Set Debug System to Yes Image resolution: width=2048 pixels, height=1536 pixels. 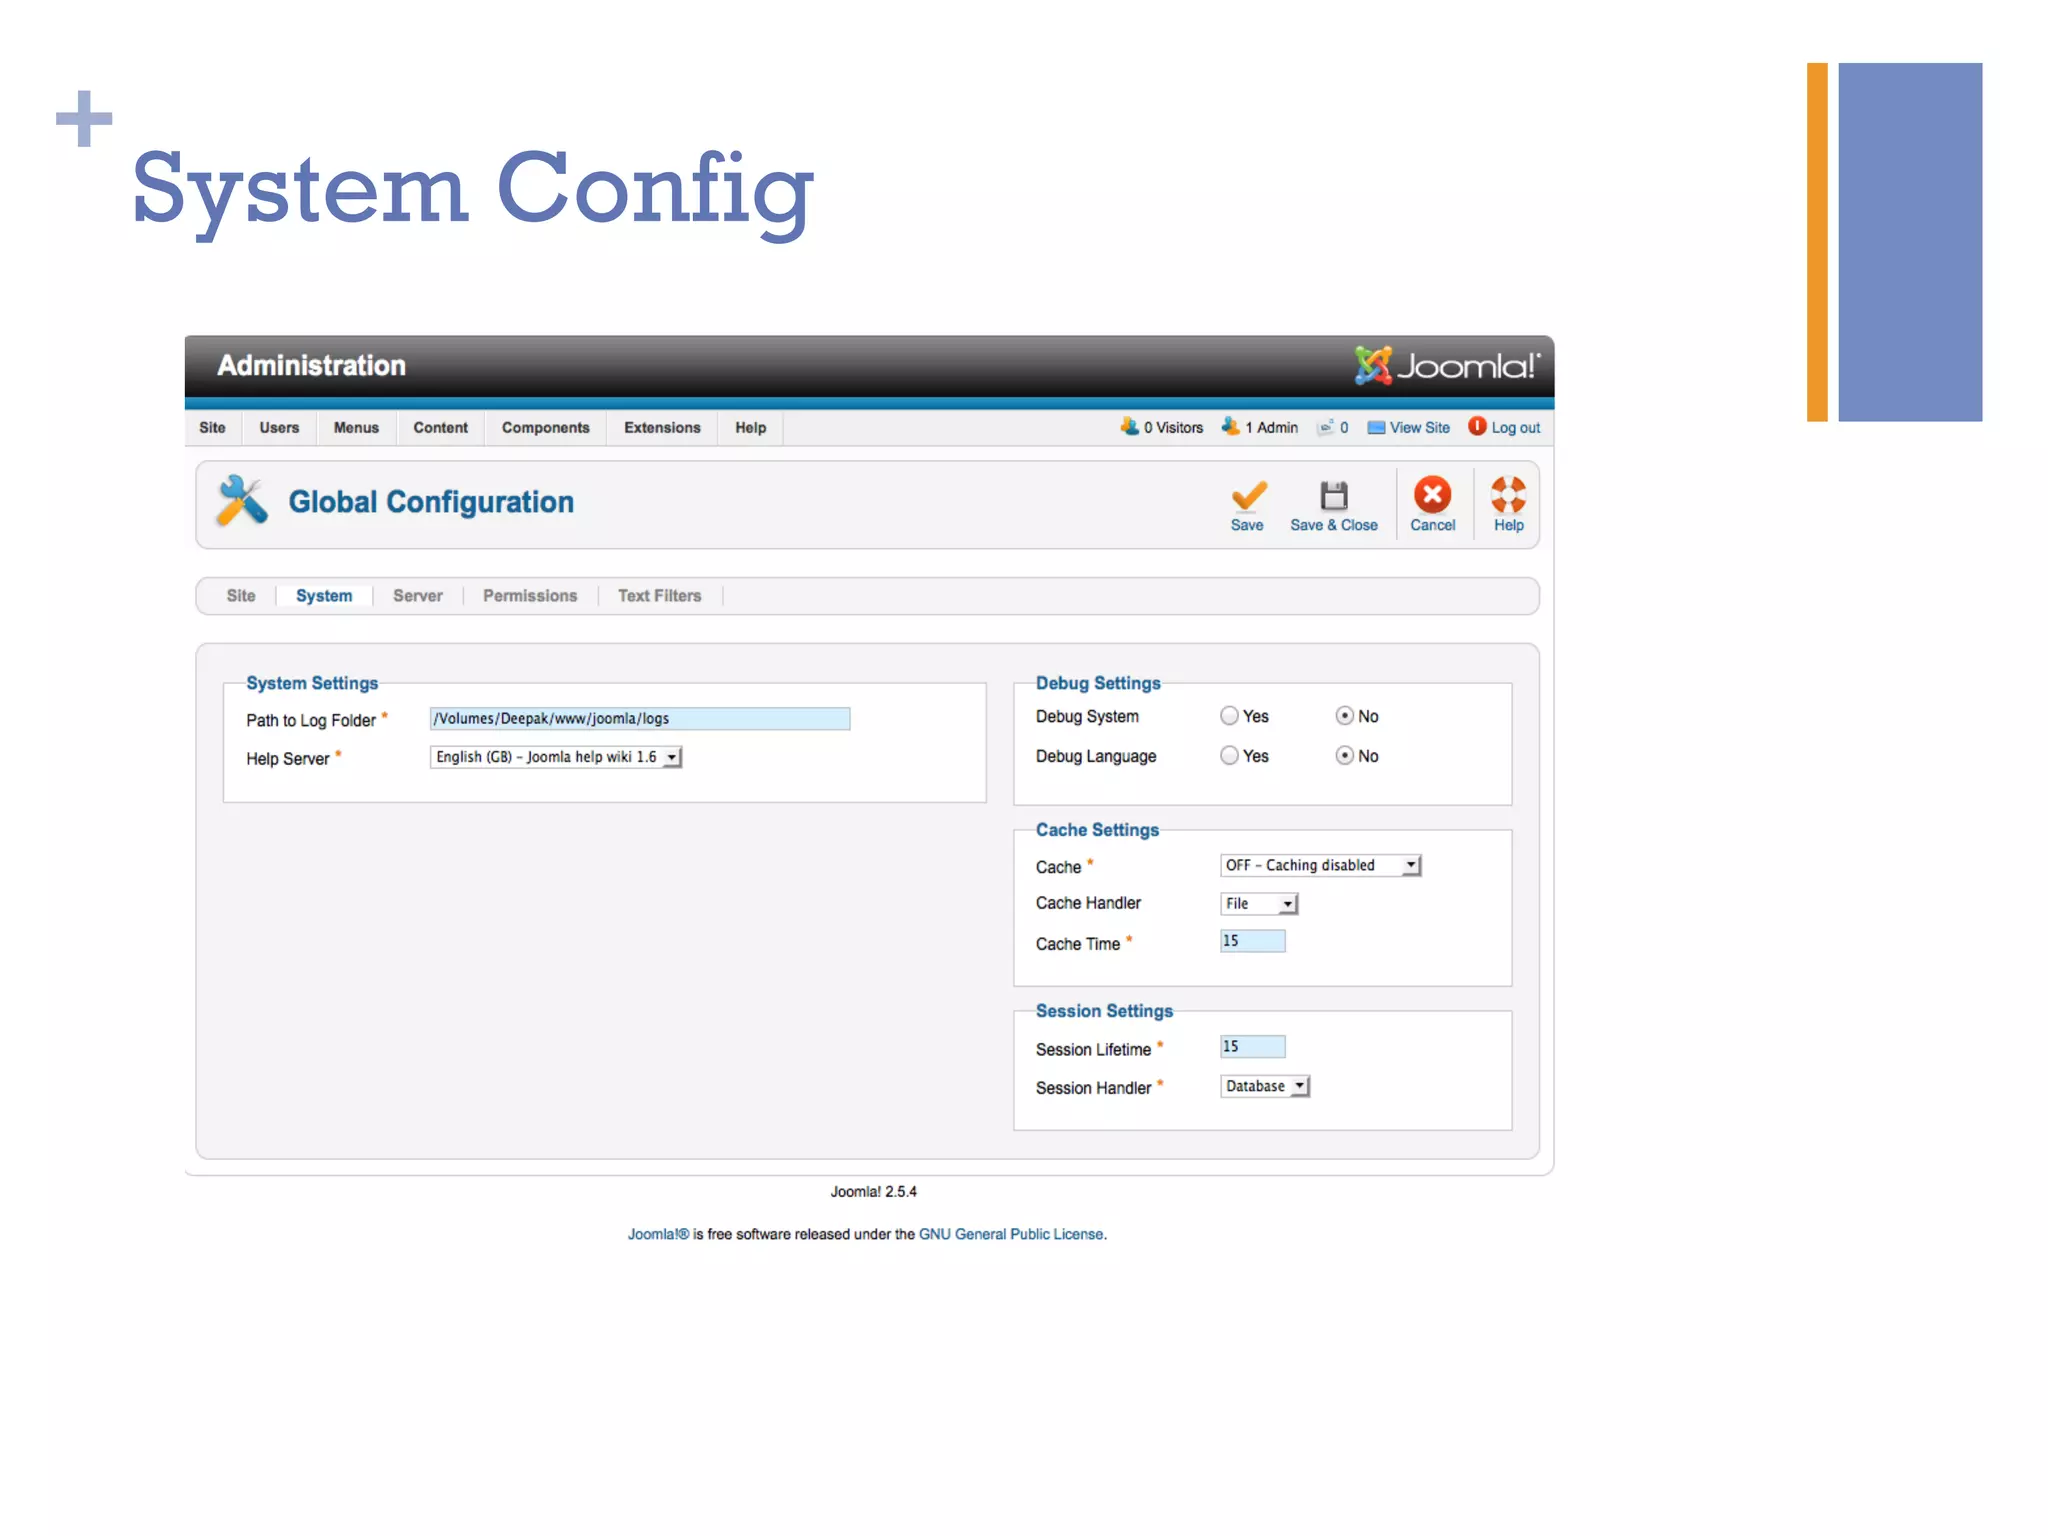tap(1229, 716)
